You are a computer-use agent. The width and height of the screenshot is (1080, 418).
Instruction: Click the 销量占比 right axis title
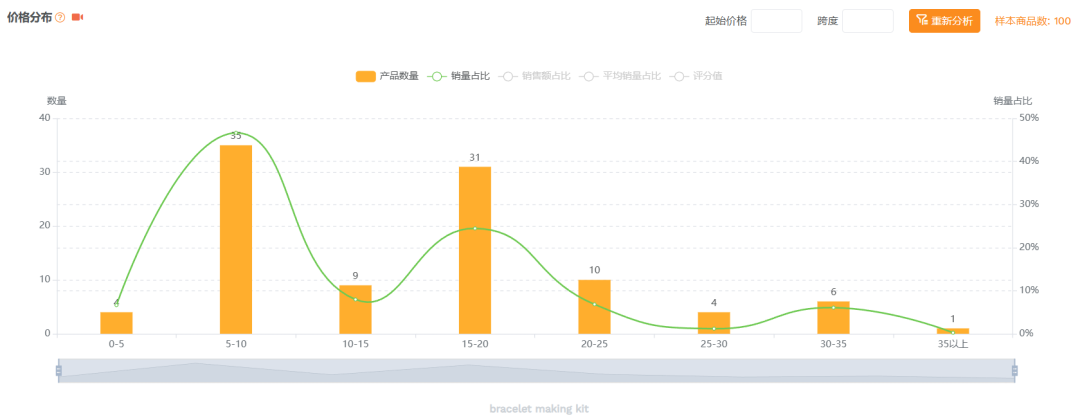tap(1012, 101)
